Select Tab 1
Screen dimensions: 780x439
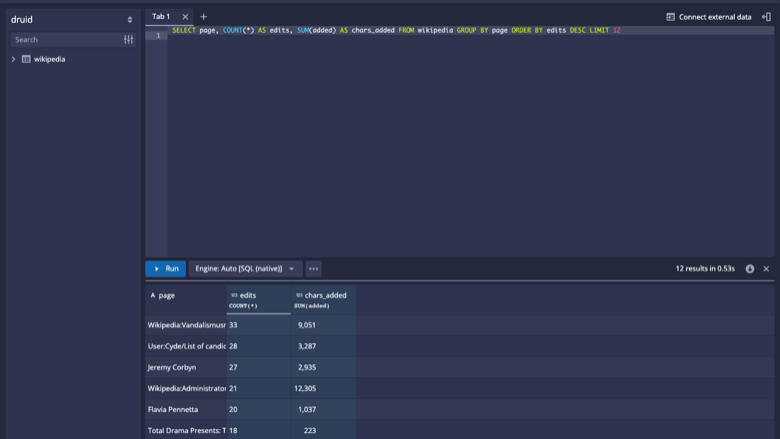pyautogui.click(x=161, y=17)
